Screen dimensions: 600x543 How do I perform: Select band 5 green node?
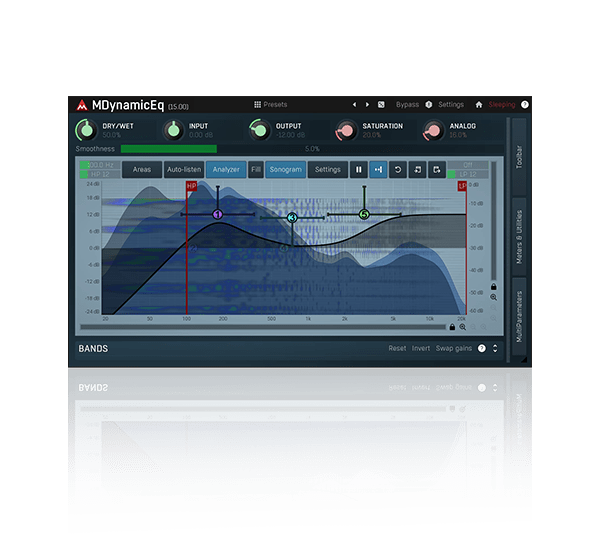tap(364, 214)
